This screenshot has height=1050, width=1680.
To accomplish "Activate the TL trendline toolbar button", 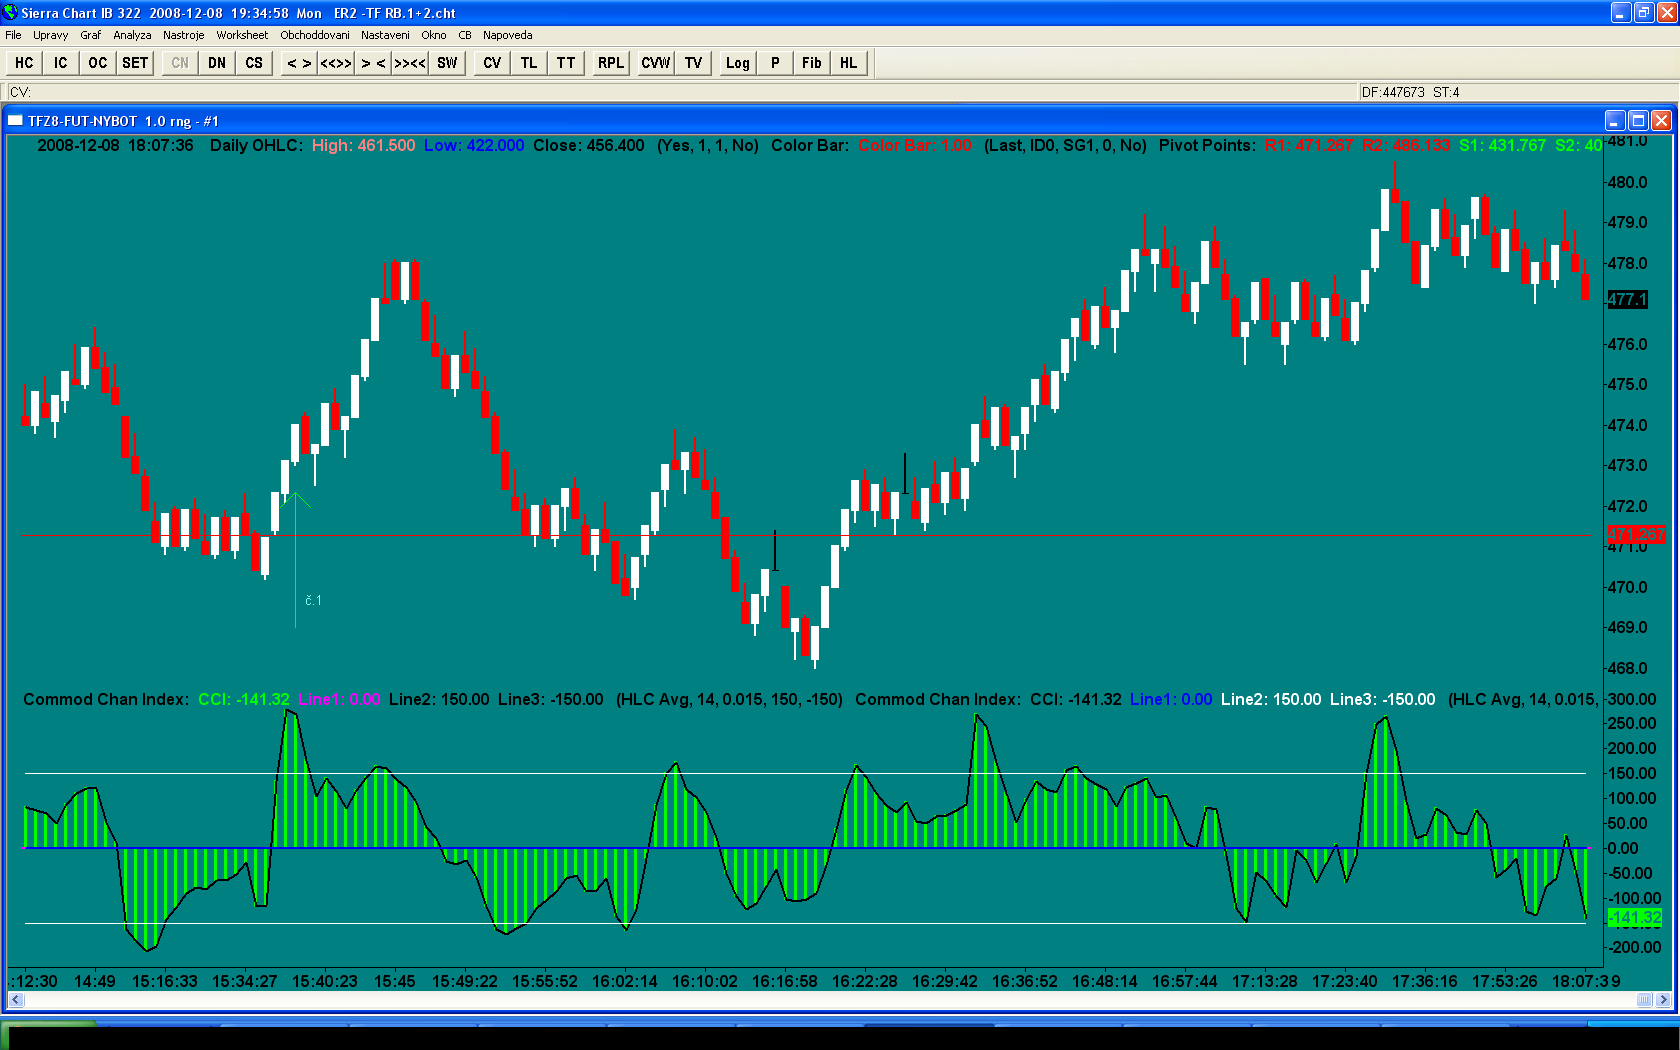I will (x=529, y=63).
